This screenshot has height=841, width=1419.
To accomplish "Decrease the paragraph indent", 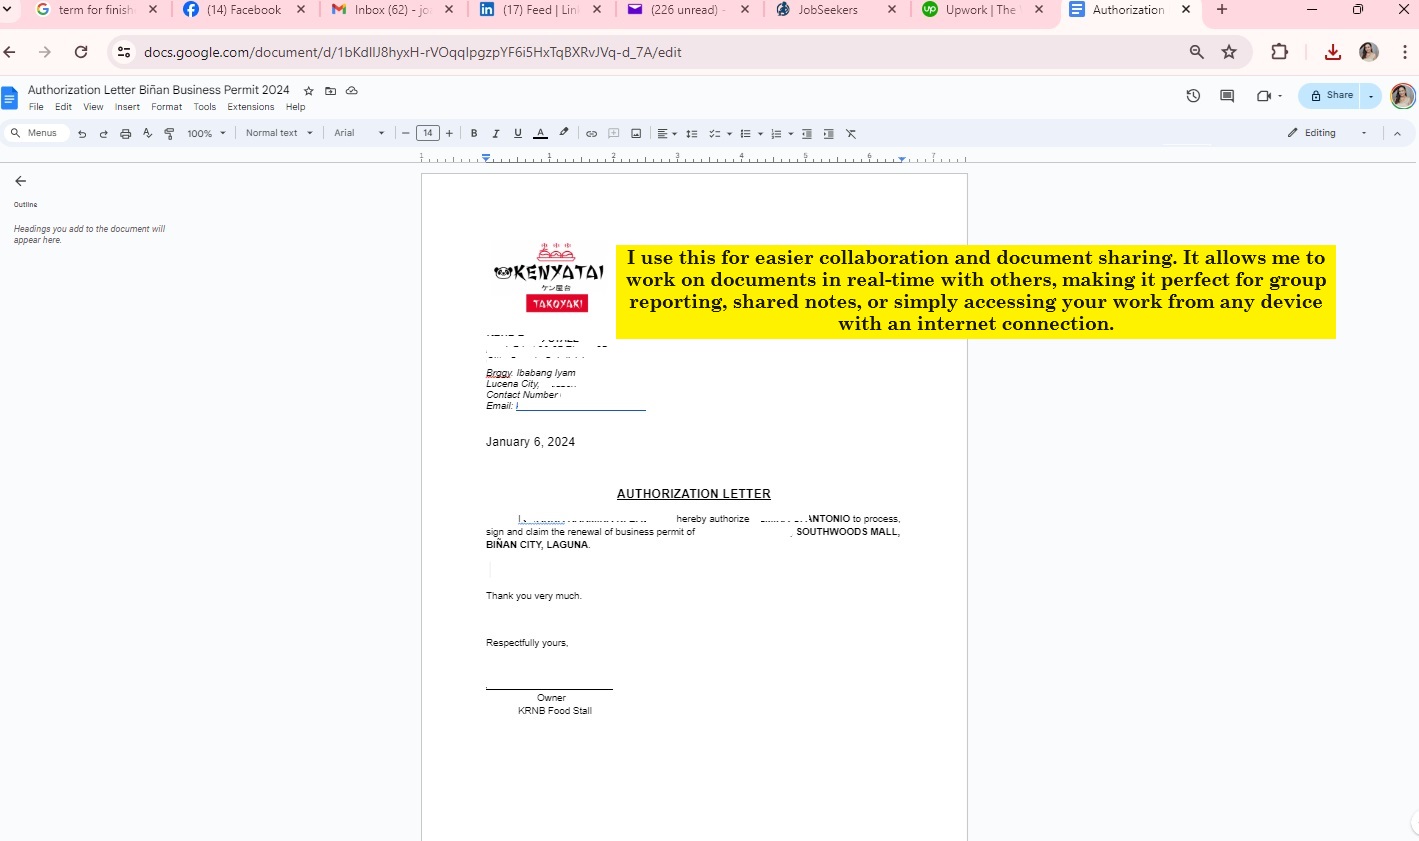I will [x=807, y=133].
